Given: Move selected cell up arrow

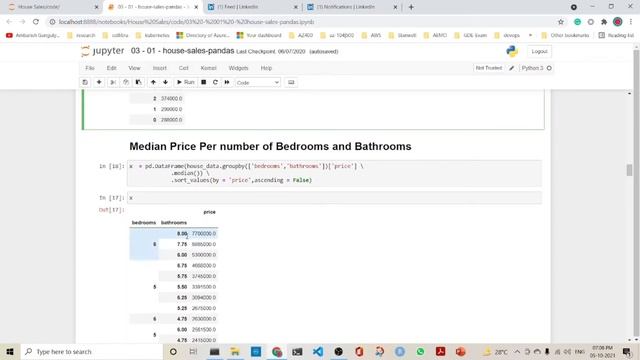Looking at the screenshot, I should (153, 82).
